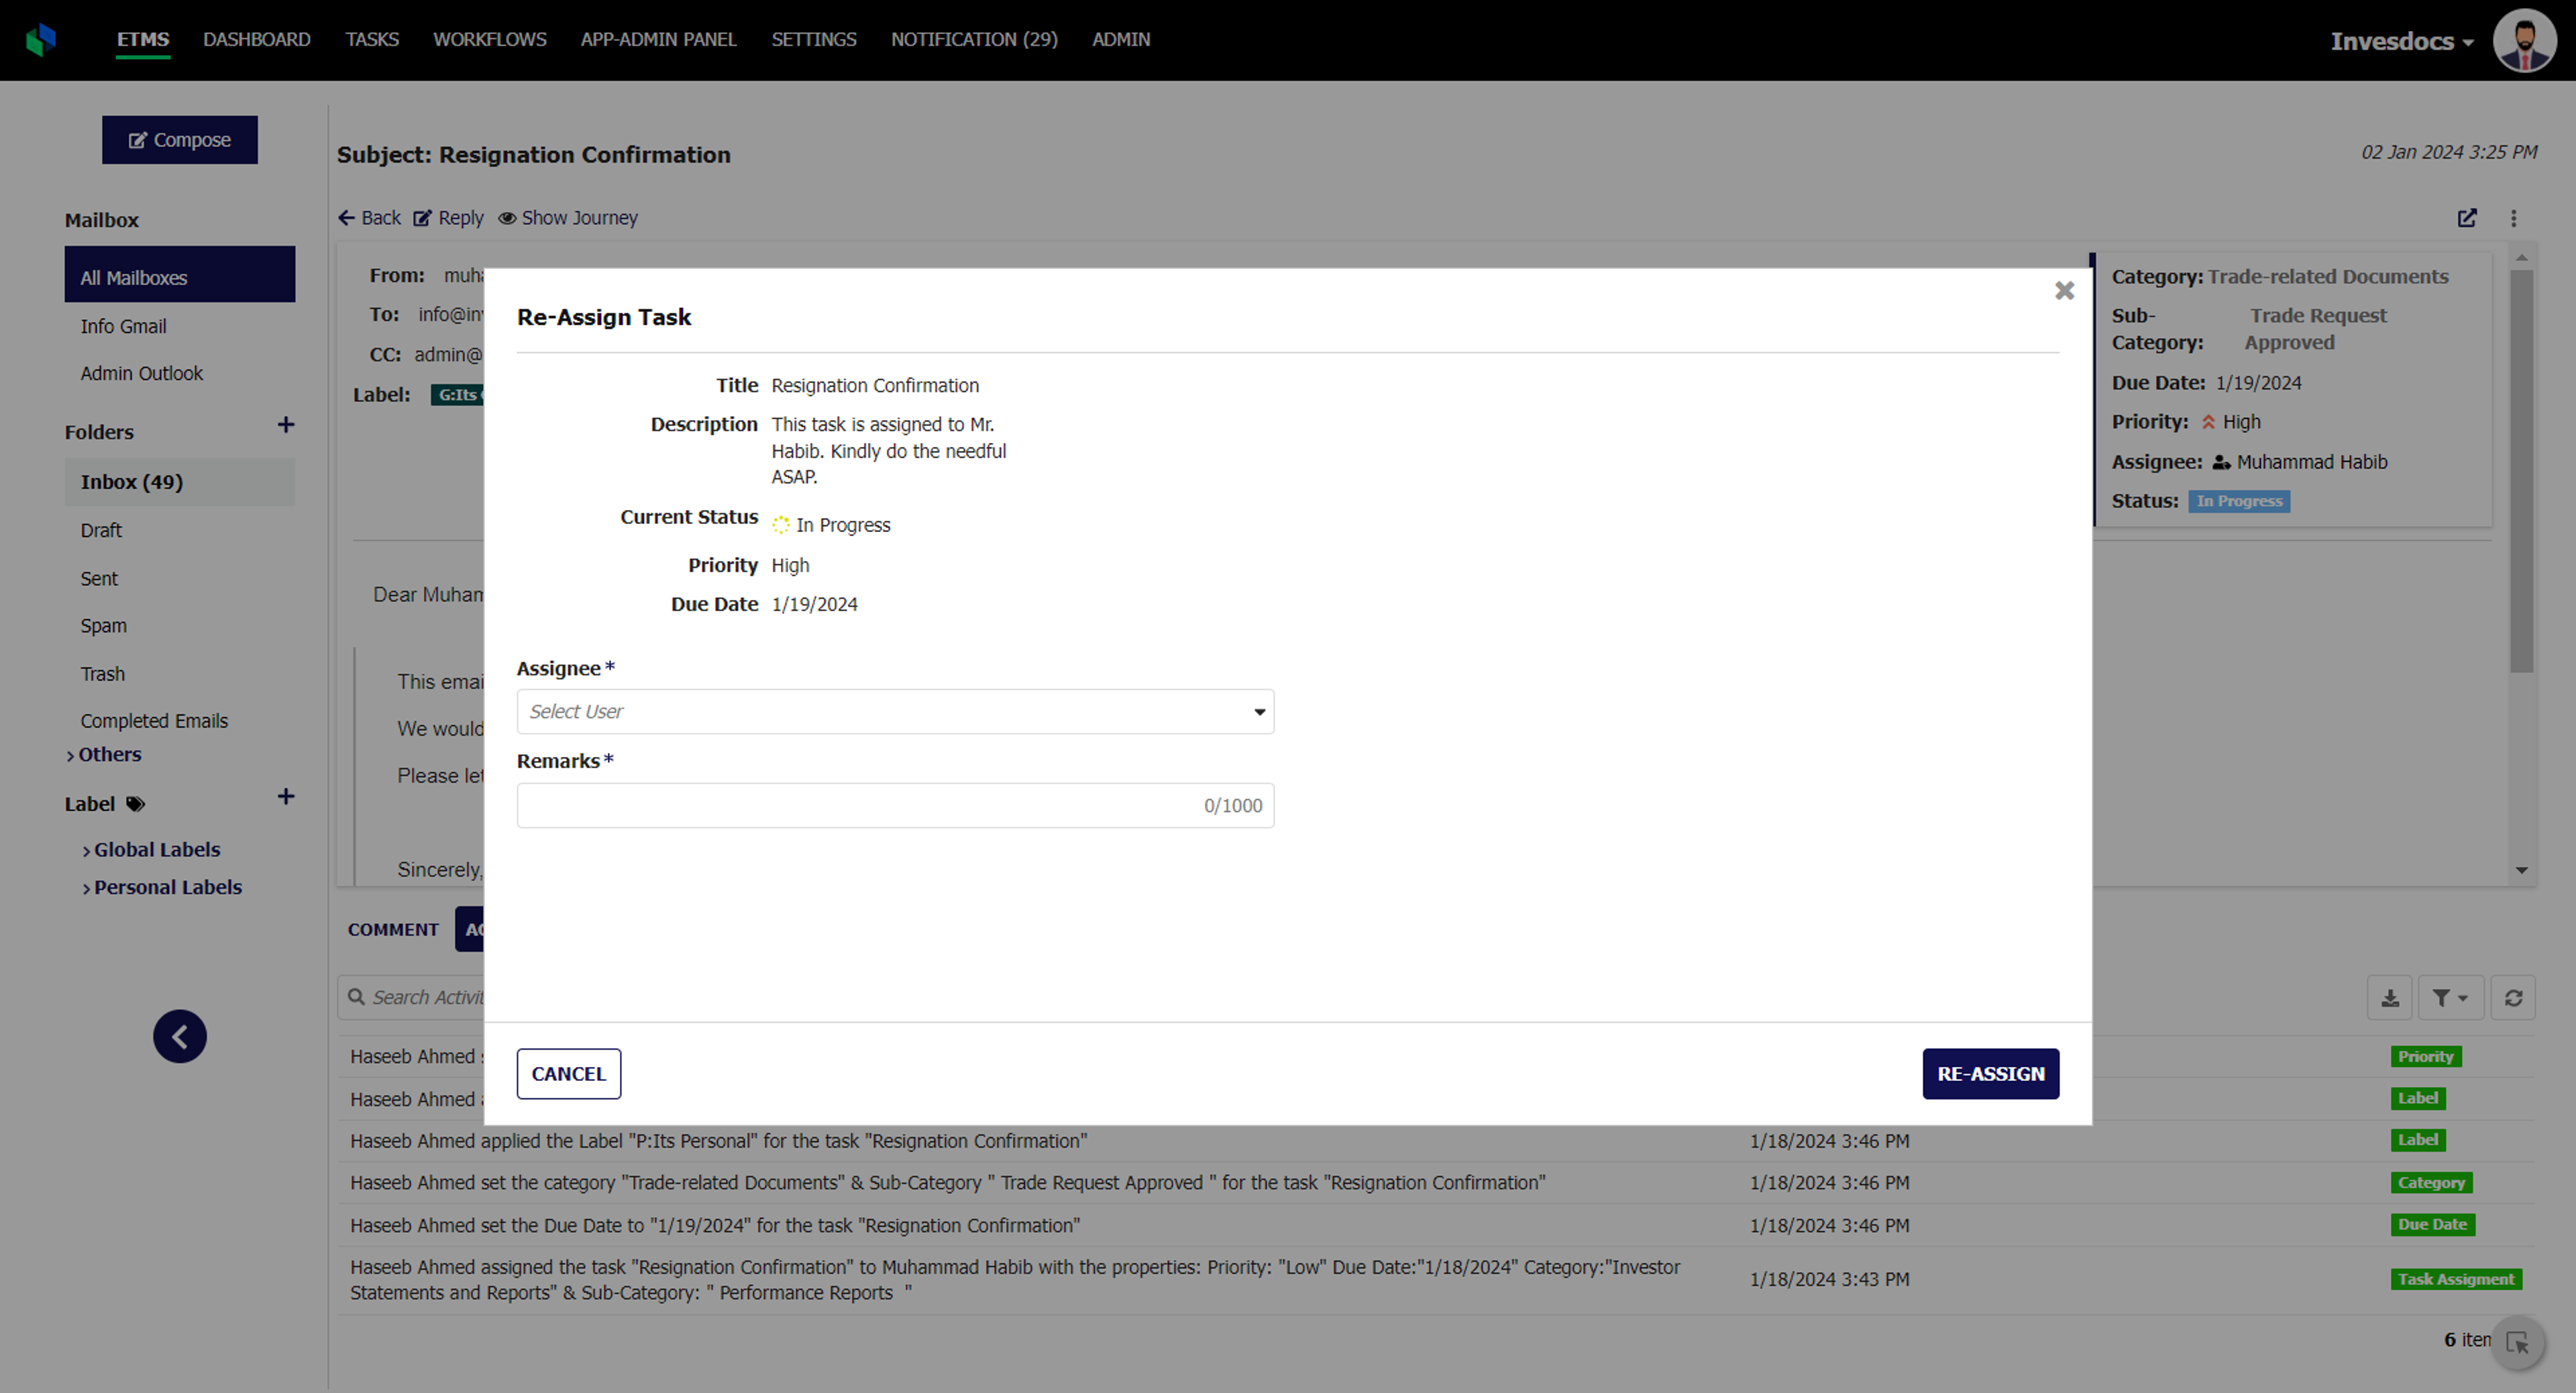Click the search magnifier icon
The height and width of the screenshot is (1393, 2576).
[x=356, y=997]
